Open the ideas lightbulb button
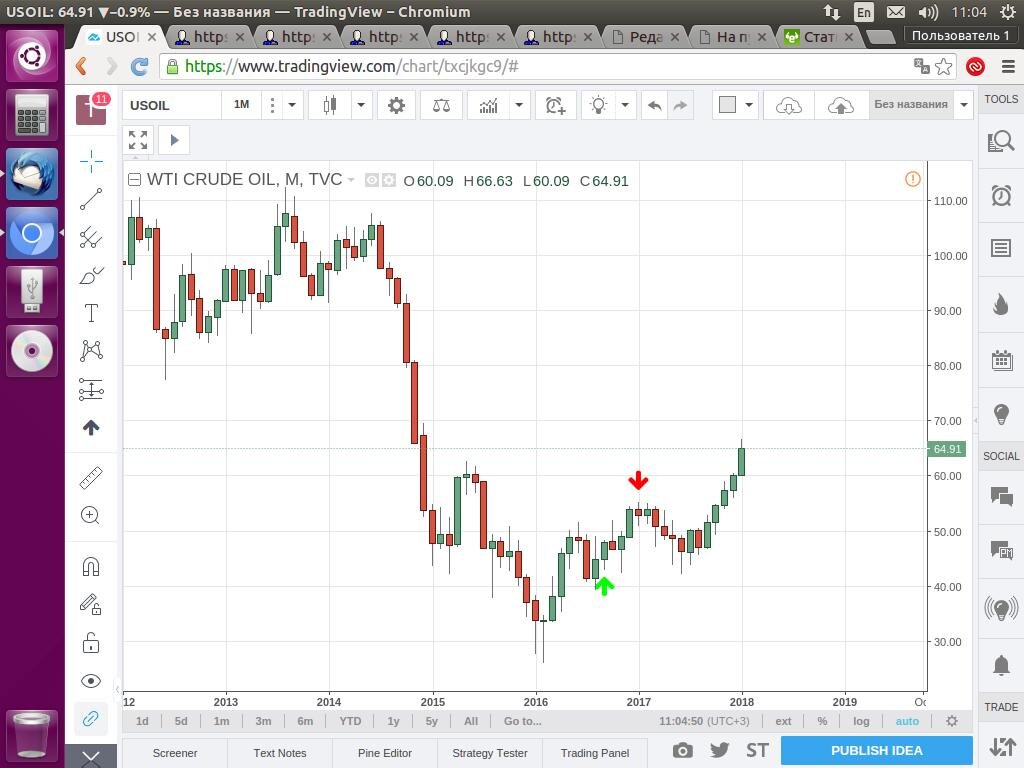The width and height of the screenshot is (1024, 768). click(598, 105)
